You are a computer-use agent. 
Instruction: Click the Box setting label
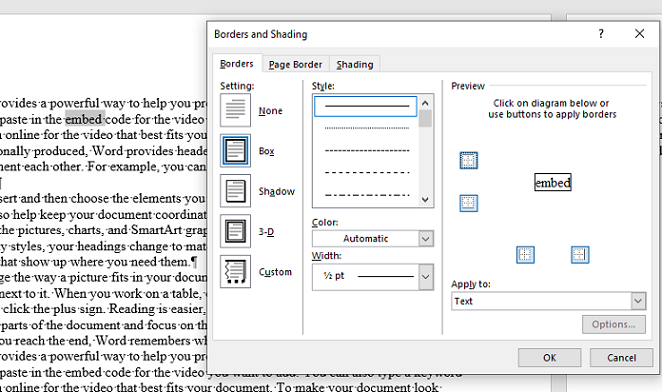click(266, 151)
